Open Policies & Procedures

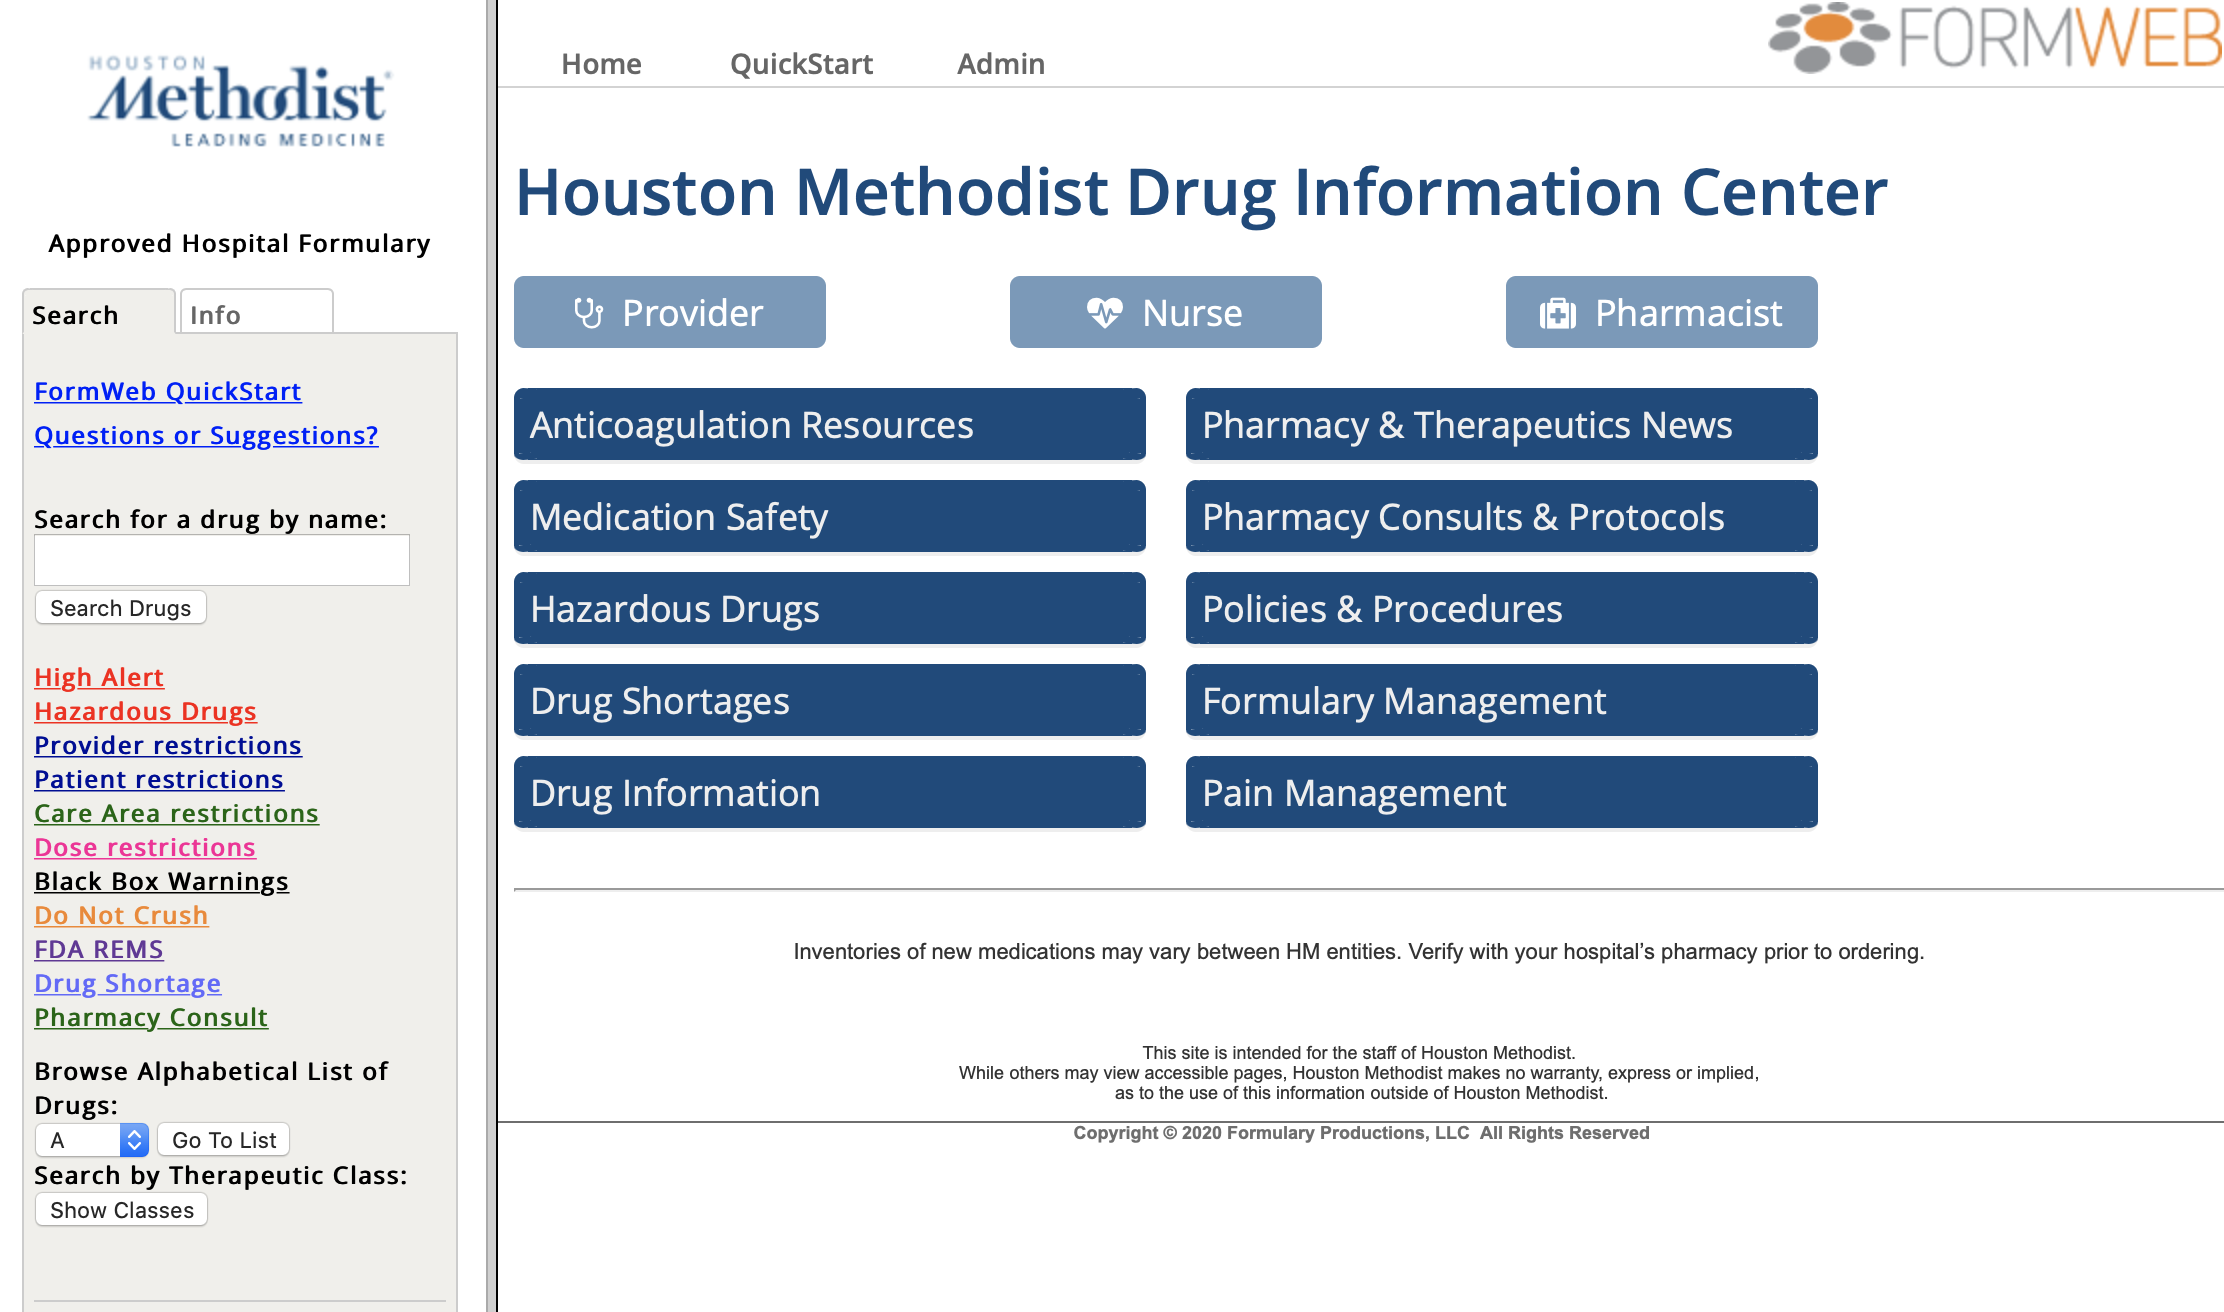pyautogui.click(x=1502, y=609)
